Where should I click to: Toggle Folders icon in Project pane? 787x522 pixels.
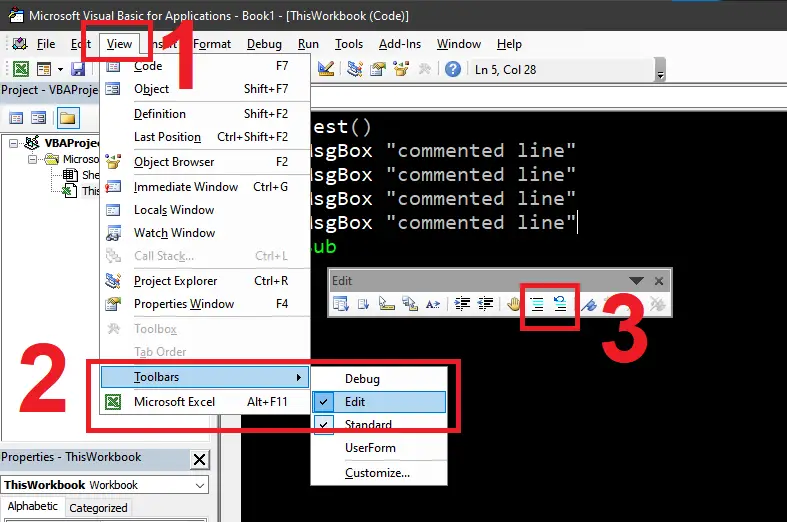coord(68,118)
